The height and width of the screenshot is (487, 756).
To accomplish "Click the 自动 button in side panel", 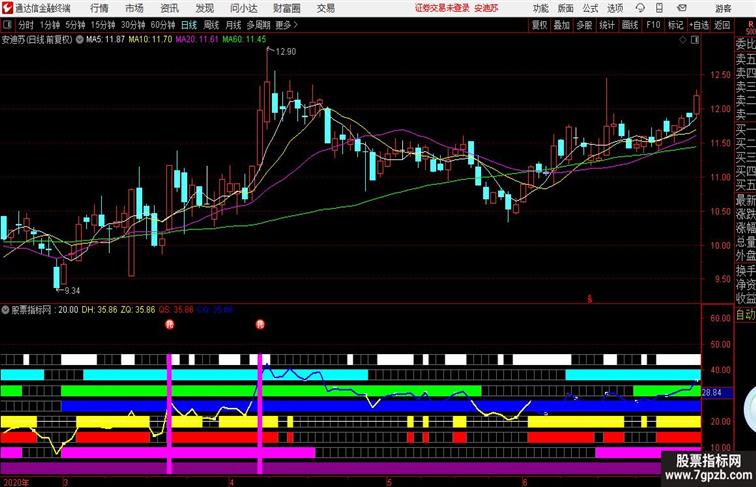I will point(745,315).
